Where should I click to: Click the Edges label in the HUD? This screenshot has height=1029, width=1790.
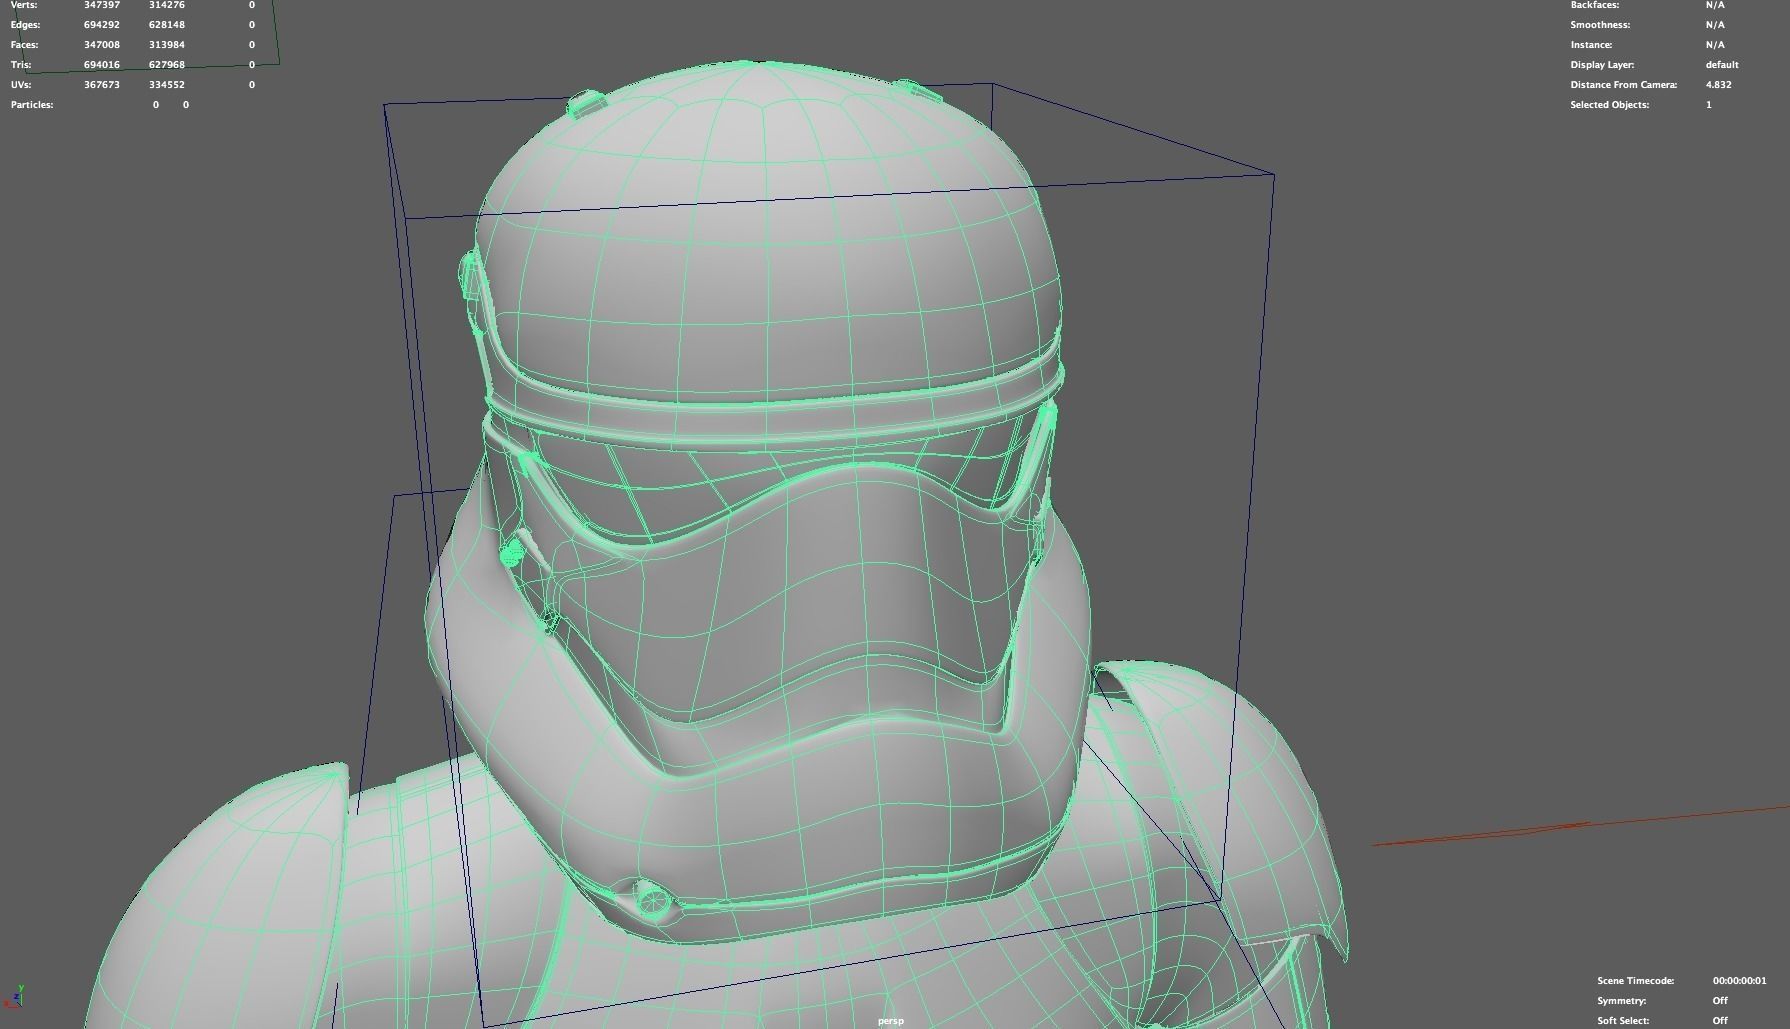[x=26, y=25]
